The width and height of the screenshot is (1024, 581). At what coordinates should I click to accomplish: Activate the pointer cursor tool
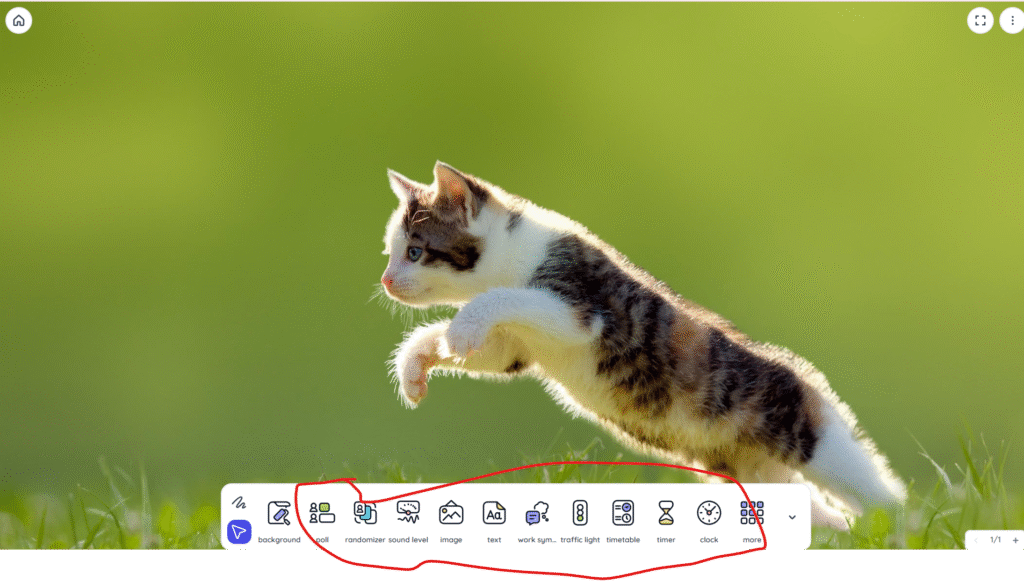[239, 532]
